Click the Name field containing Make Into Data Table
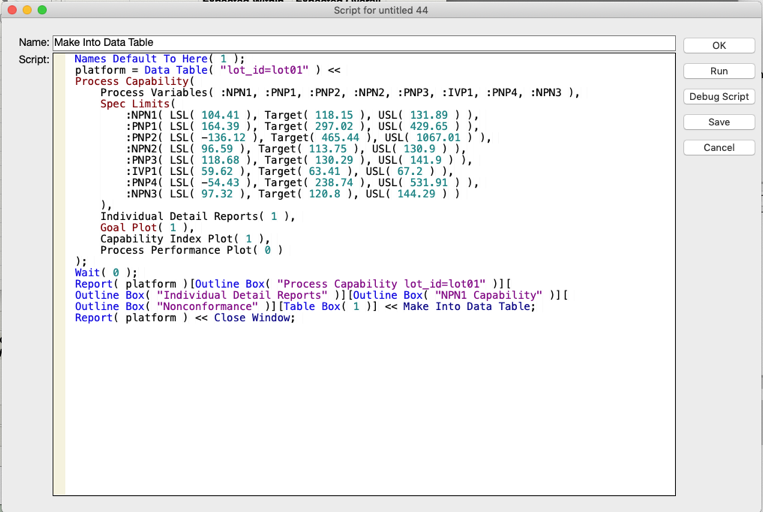Viewport: 763px width, 512px height. [x=364, y=43]
